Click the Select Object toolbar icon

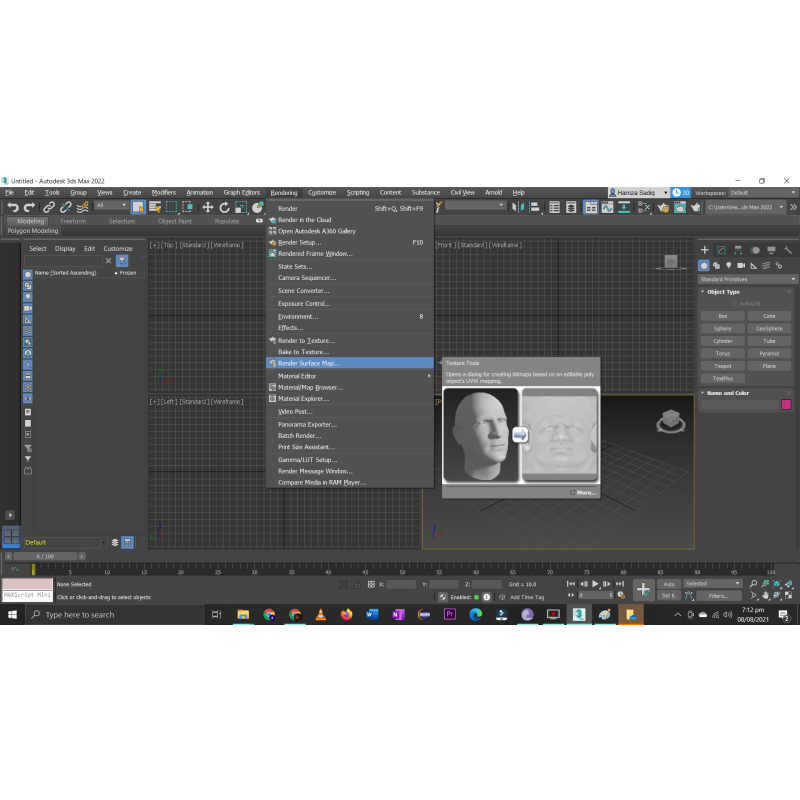(x=138, y=207)
